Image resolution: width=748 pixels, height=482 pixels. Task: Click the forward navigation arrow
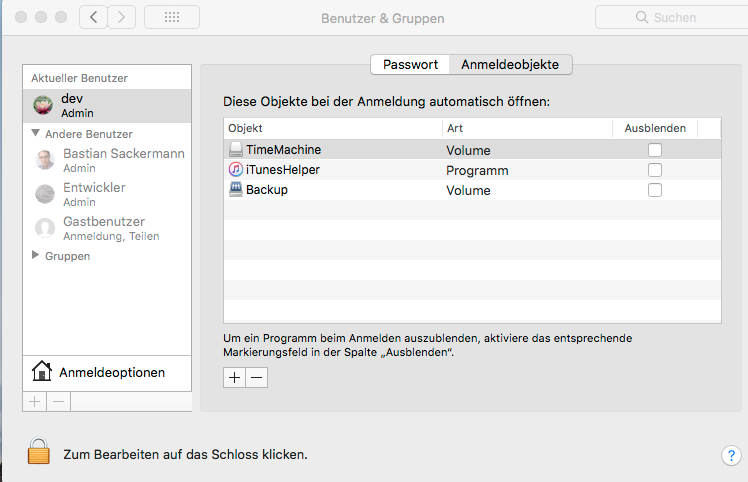[x=122, y=18]
